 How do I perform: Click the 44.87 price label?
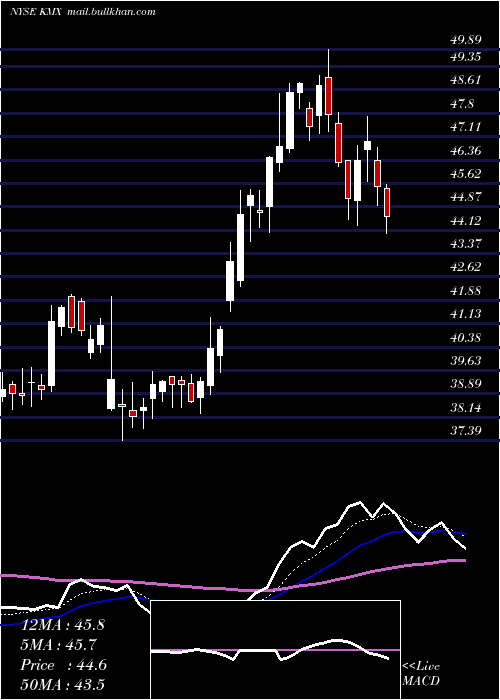(465, 197)
